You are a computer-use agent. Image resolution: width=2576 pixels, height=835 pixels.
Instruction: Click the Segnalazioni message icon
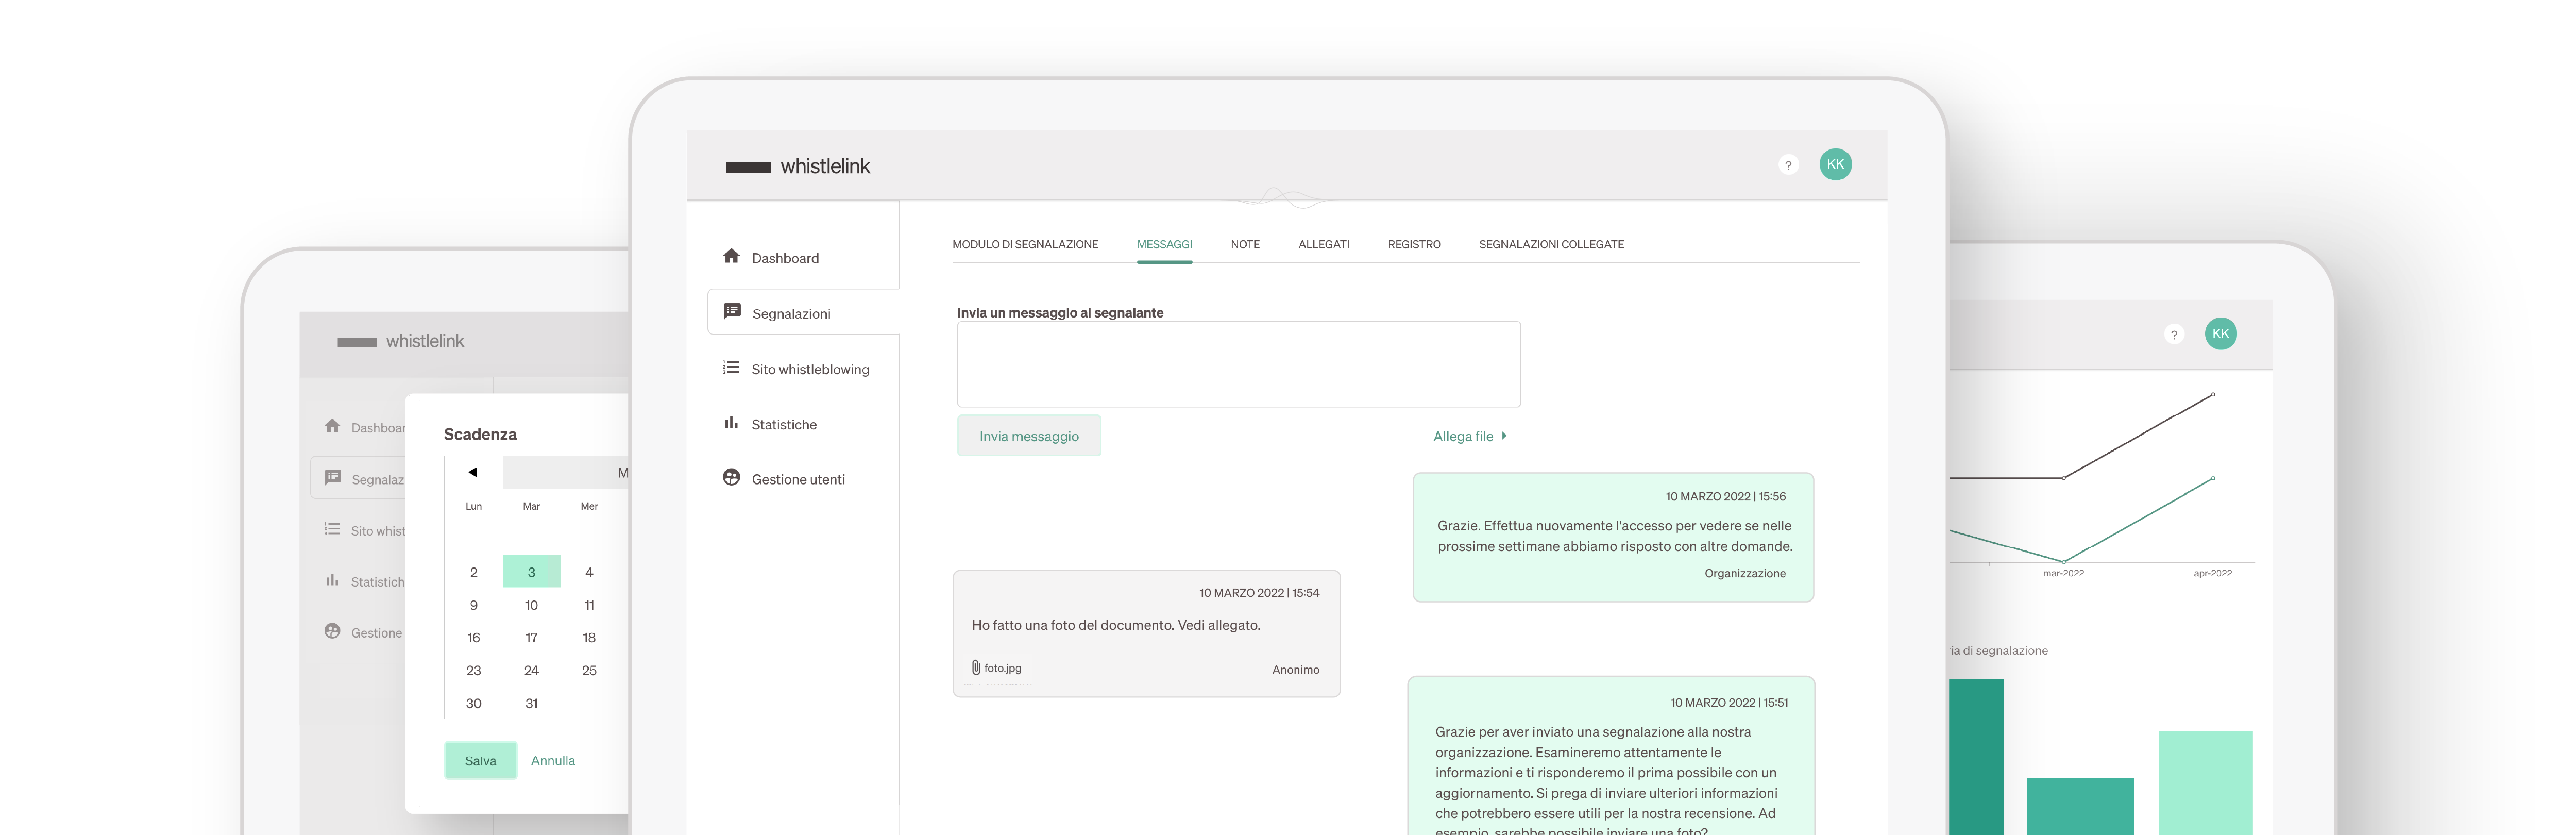click(x=731, y=312)
